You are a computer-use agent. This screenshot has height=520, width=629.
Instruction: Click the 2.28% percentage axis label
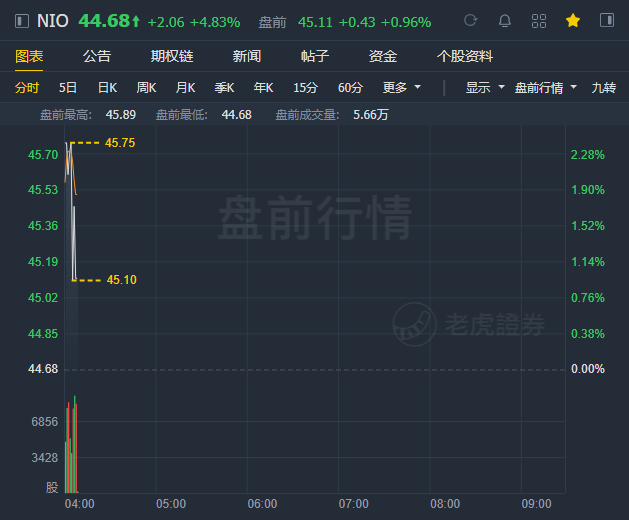click(x=588, y=154)
